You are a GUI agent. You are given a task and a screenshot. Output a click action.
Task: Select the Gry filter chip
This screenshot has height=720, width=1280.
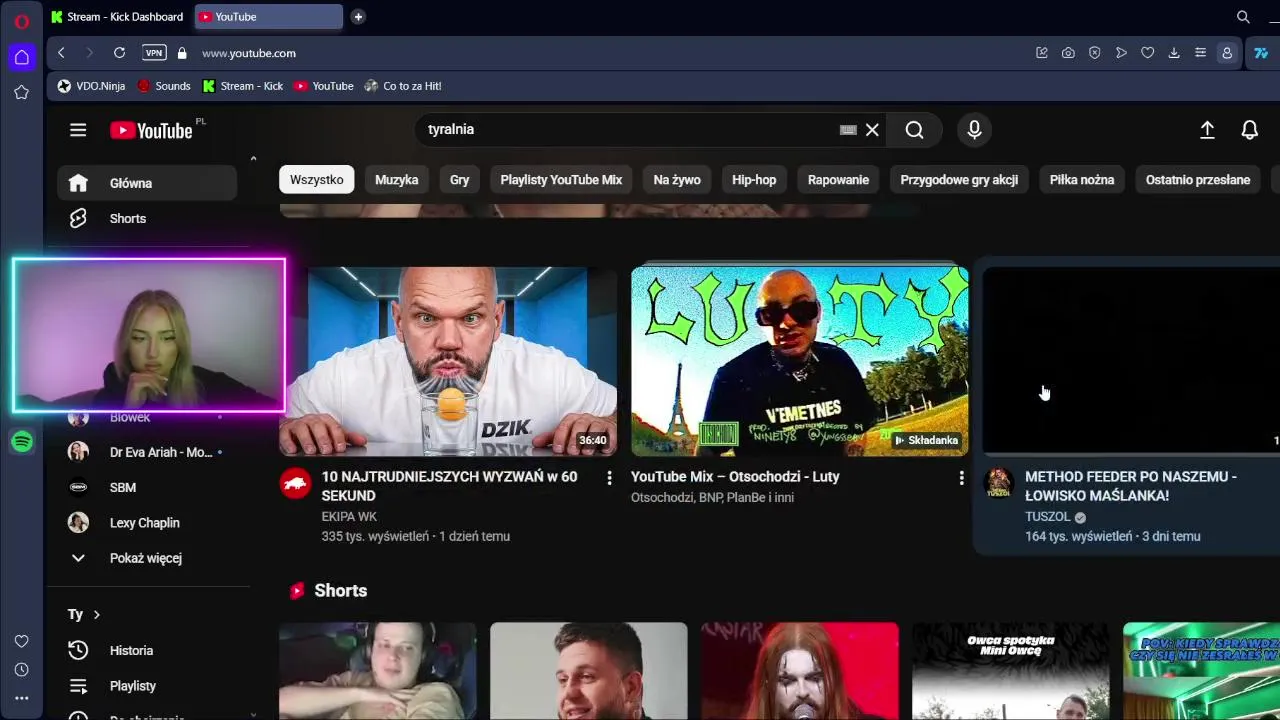(459, 180)
